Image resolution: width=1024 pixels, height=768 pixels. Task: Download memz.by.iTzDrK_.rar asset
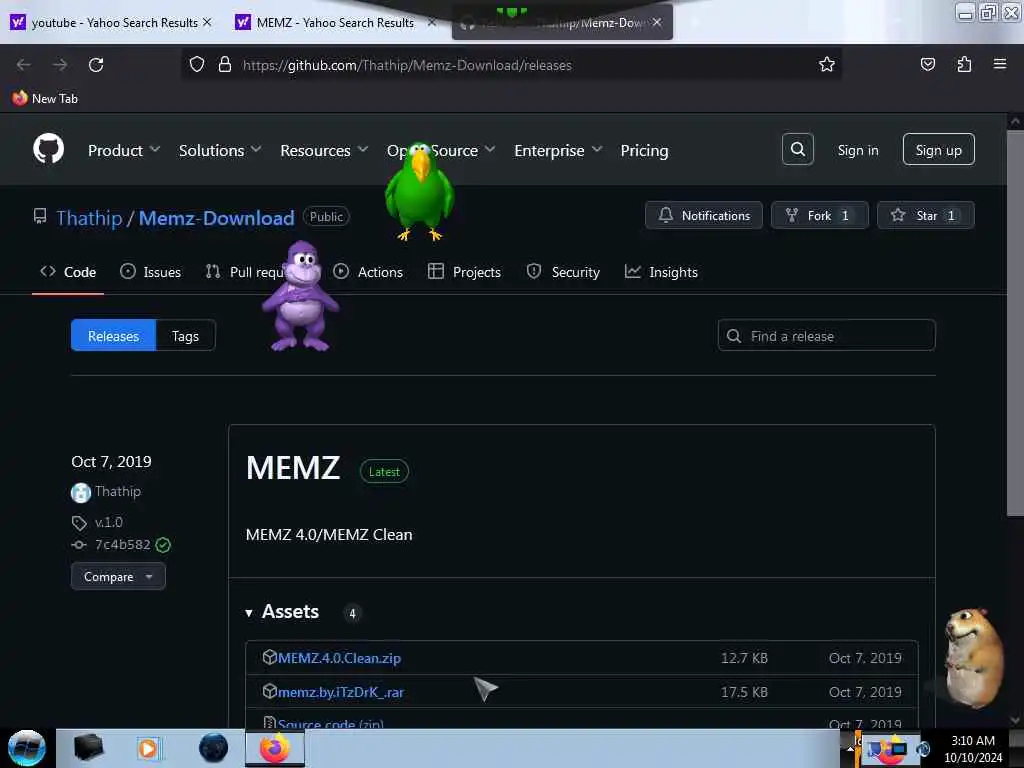341,692
